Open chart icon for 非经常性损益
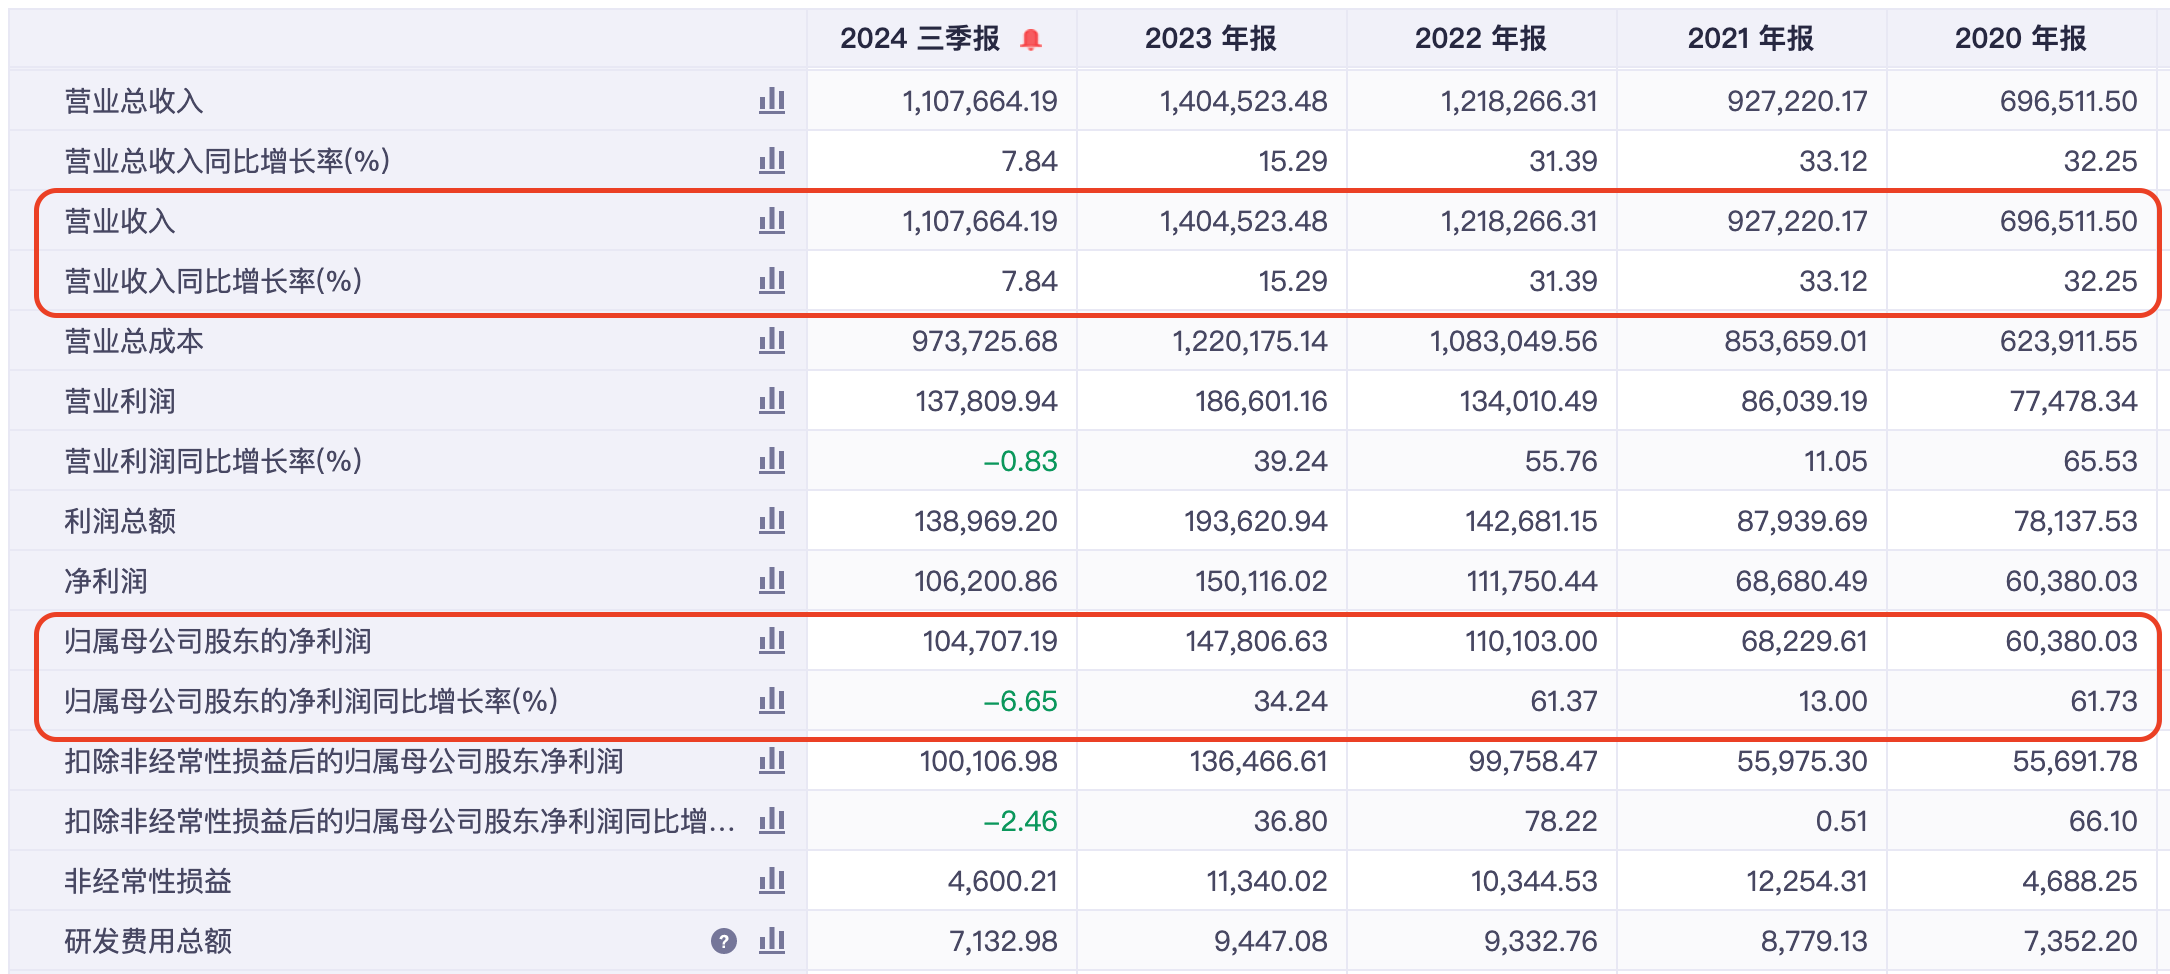 [x=771, y=881]
